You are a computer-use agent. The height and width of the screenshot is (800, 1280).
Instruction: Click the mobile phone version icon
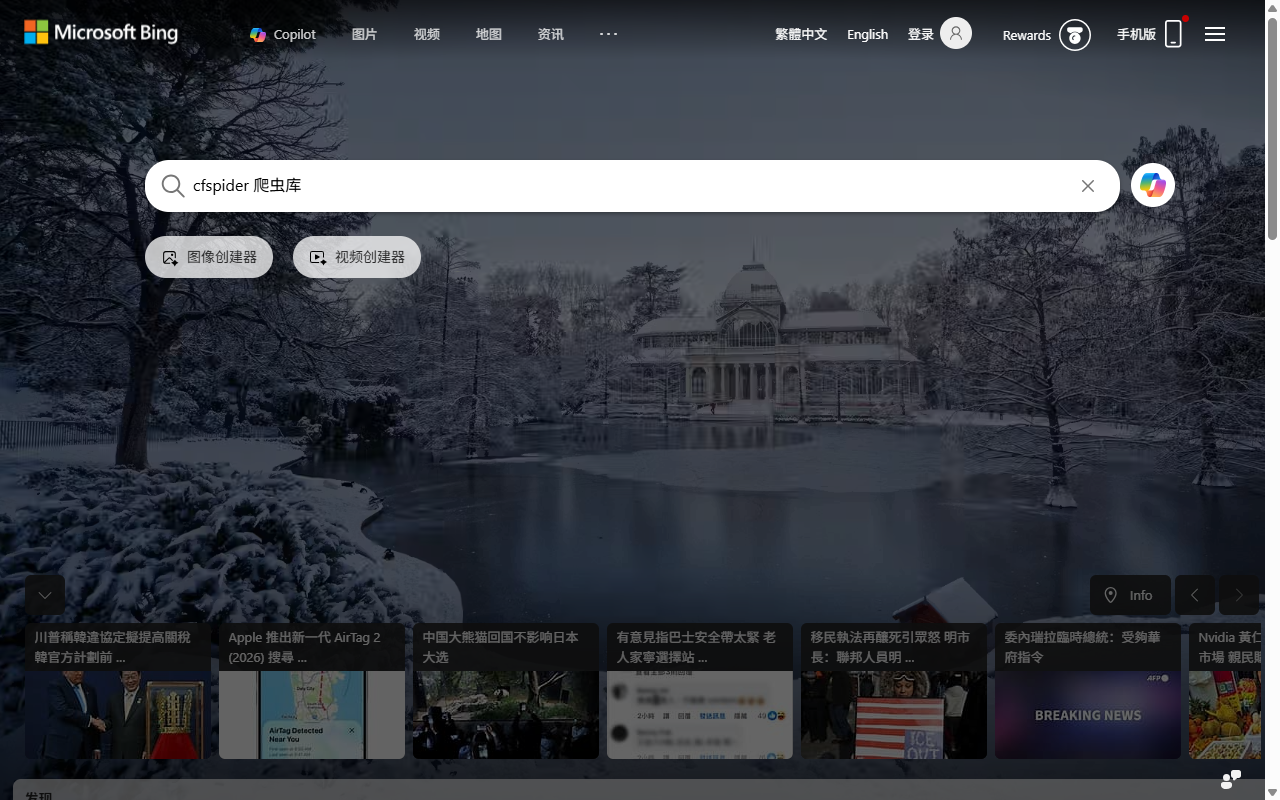pos(1173,34)
